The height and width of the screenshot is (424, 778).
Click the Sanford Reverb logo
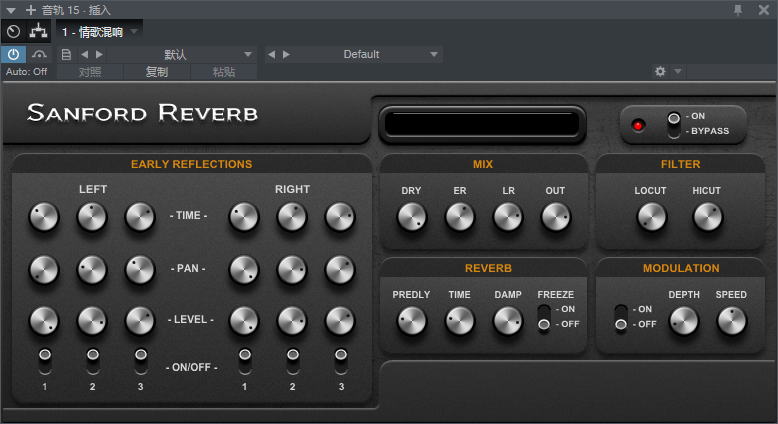pyautogui.click(x=142, y=113)
